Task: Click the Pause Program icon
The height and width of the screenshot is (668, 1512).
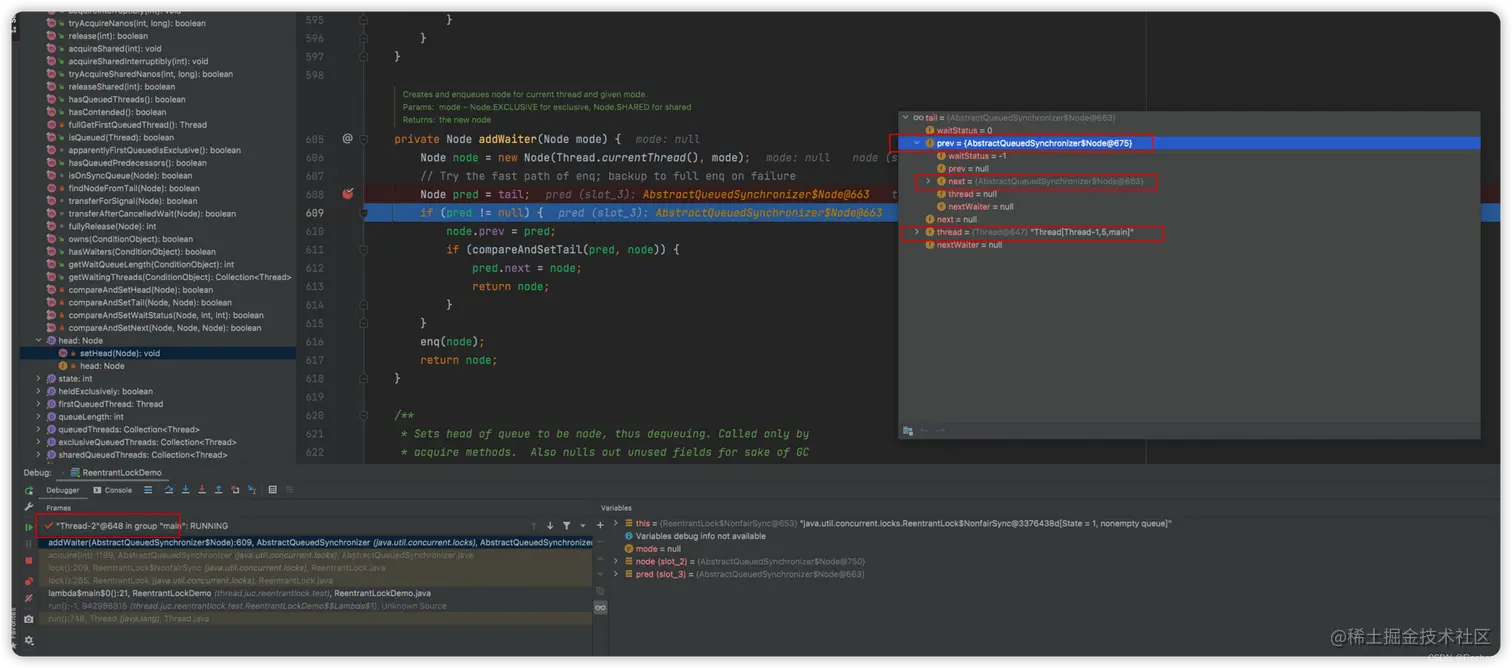Action: (28, 544)
